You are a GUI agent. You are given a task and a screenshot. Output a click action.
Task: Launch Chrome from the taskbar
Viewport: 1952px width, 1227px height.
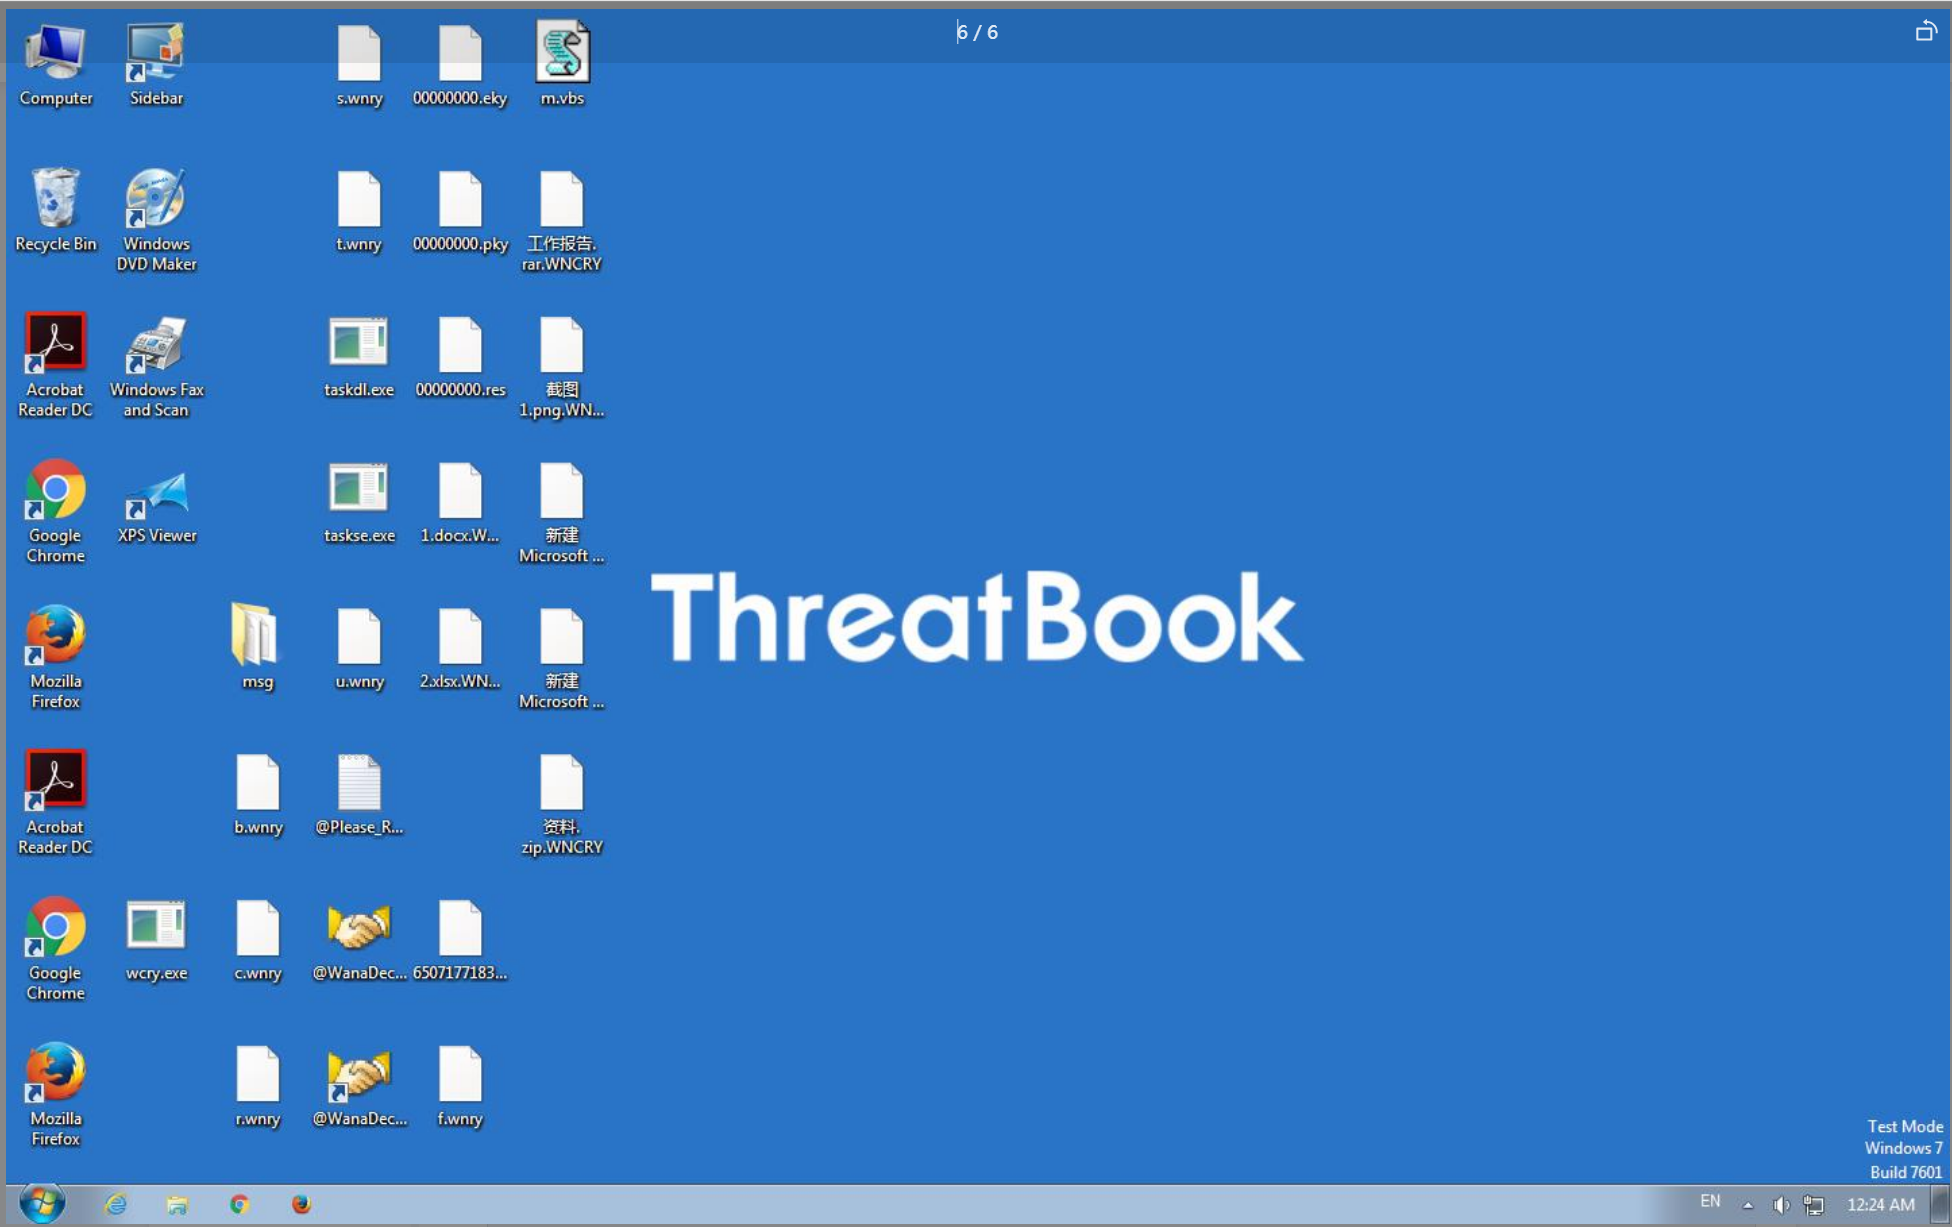pyautogui.click(x=239, y=1204)
